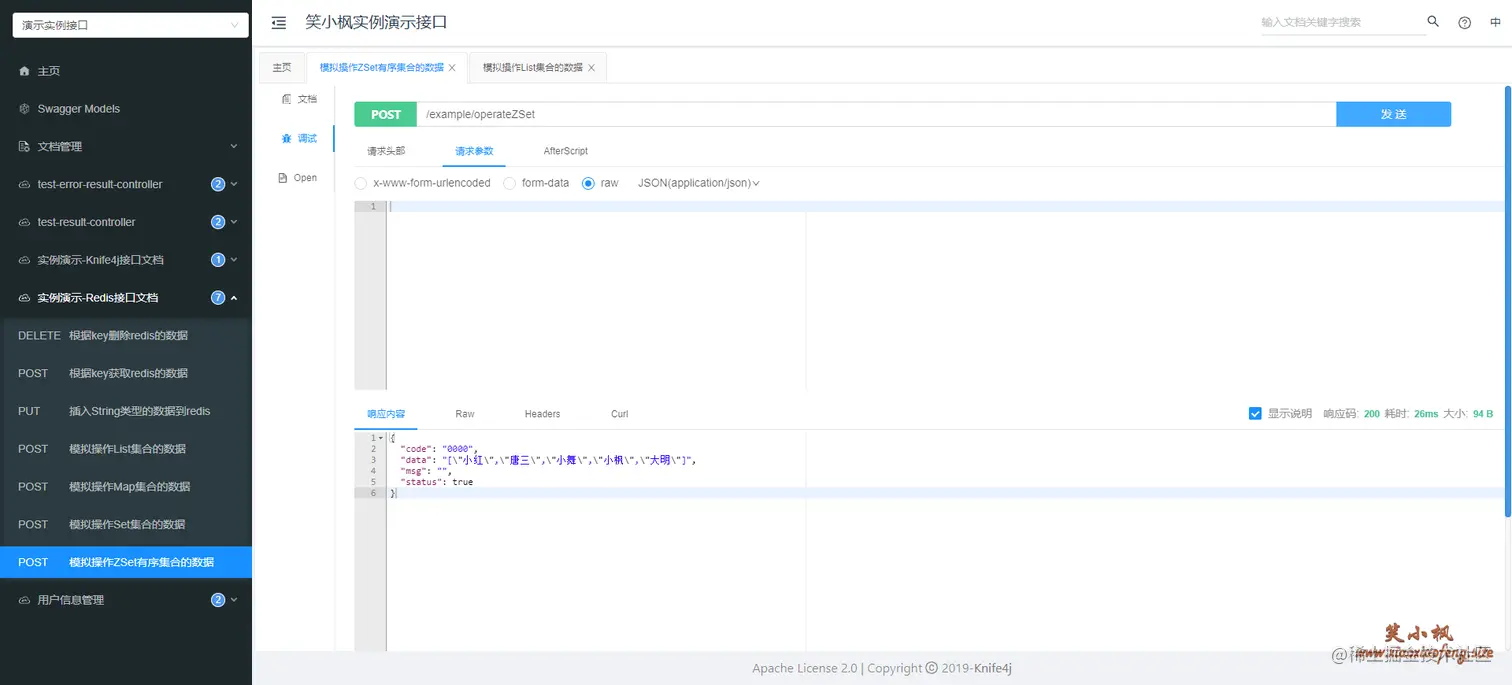Open JSON(application/json) content type dropdown
The image size is (1512, 685).
coord(699,183)
